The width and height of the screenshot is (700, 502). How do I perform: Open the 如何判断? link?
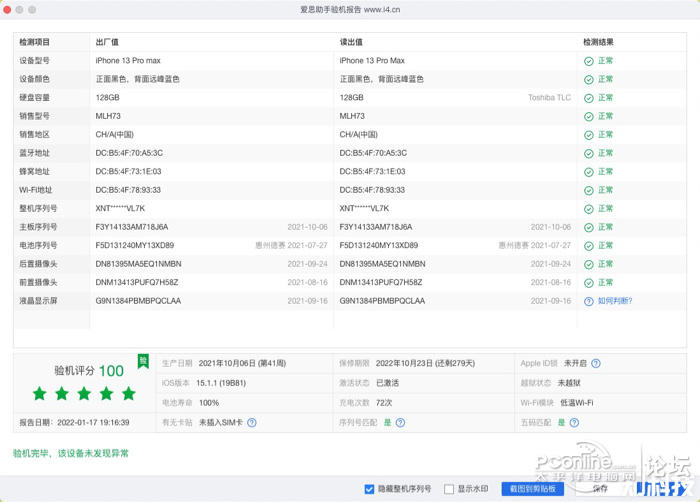point(615,301)
